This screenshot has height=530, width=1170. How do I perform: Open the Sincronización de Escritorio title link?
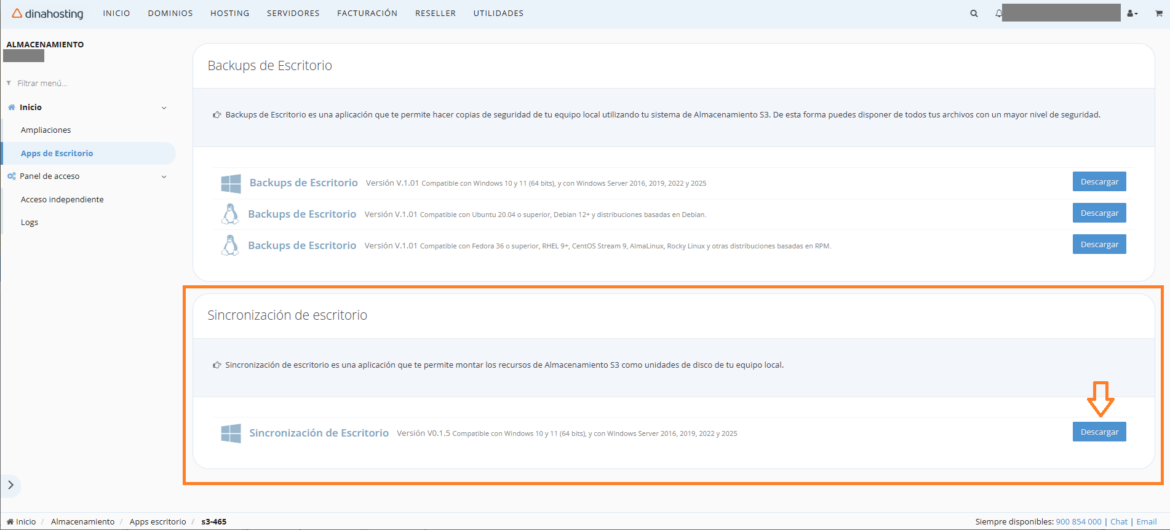click(x=319, y=433)
